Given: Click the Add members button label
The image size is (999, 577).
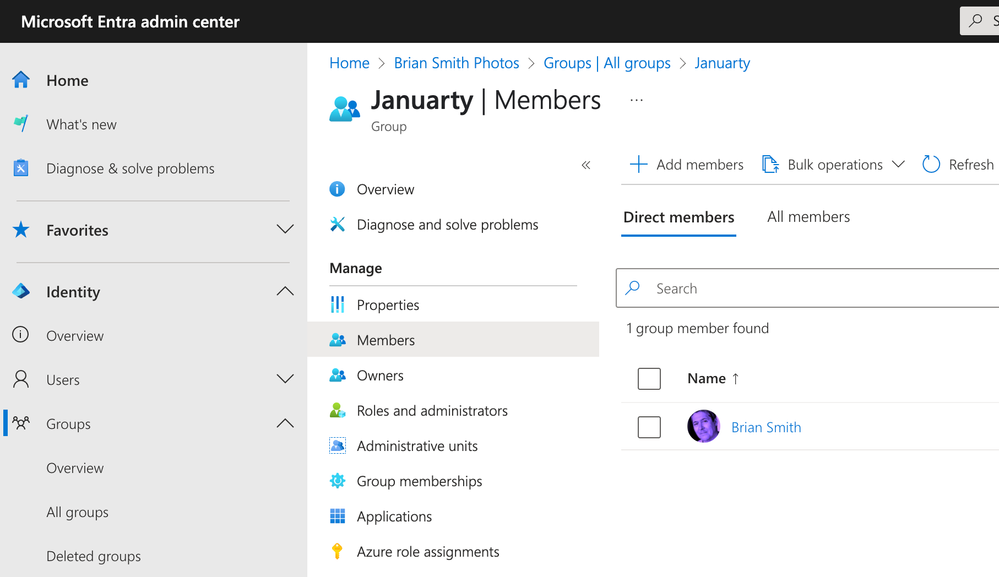Looking at the screenshot, I should [x=700, y=164].
